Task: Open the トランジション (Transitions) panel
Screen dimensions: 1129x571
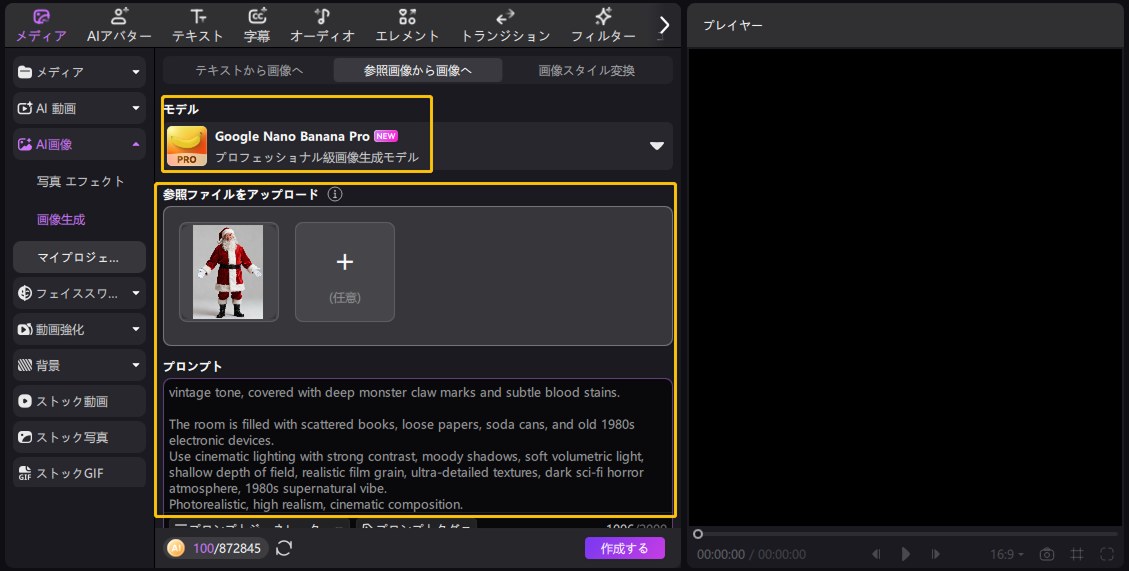Action: click(x=505, y=25)
